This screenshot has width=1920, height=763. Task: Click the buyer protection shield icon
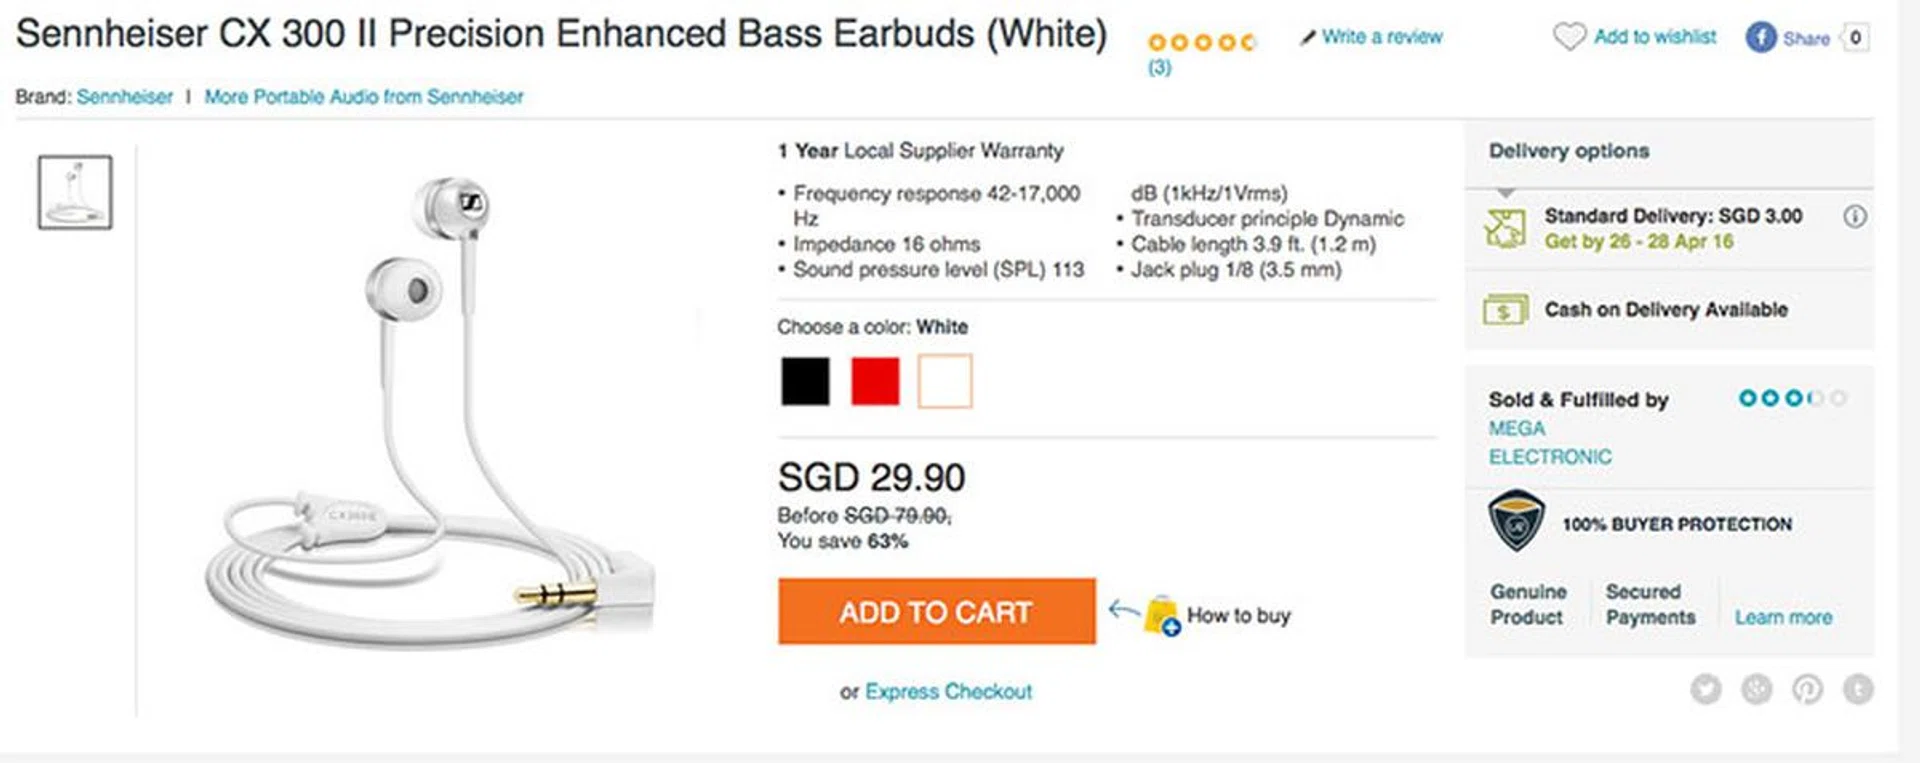point(1516,521)
